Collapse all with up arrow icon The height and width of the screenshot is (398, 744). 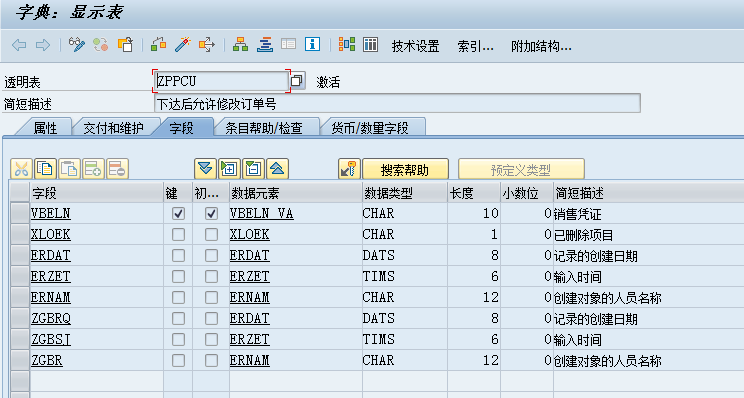(278, 169)
